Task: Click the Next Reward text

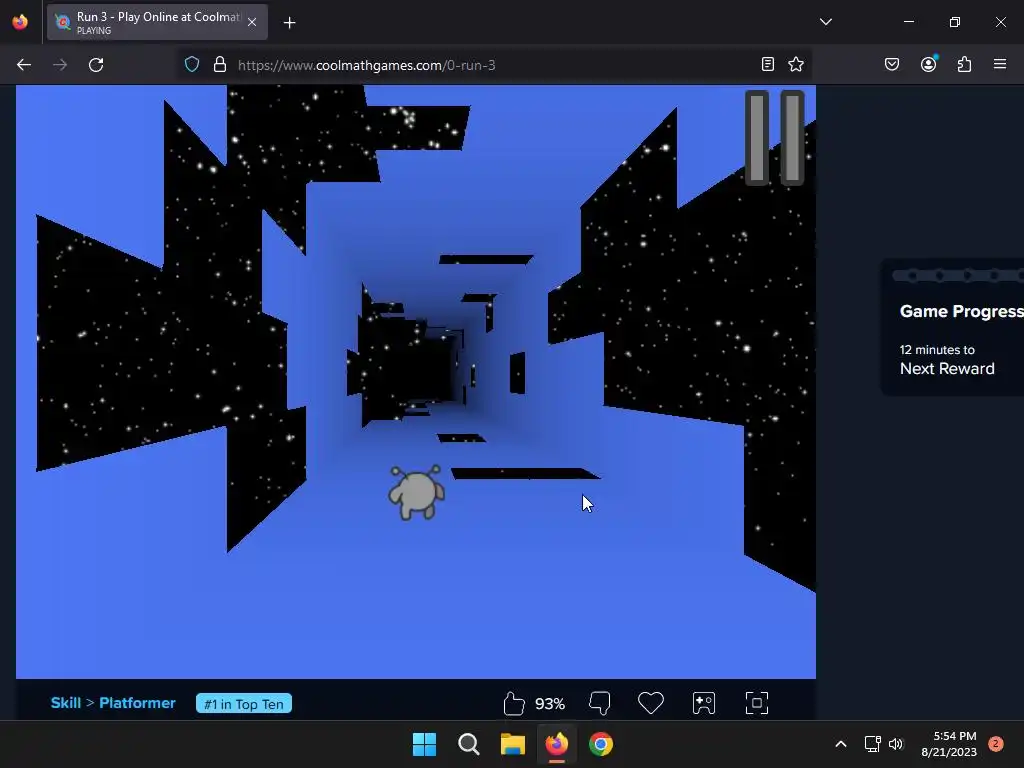Action: coord(947,369)
